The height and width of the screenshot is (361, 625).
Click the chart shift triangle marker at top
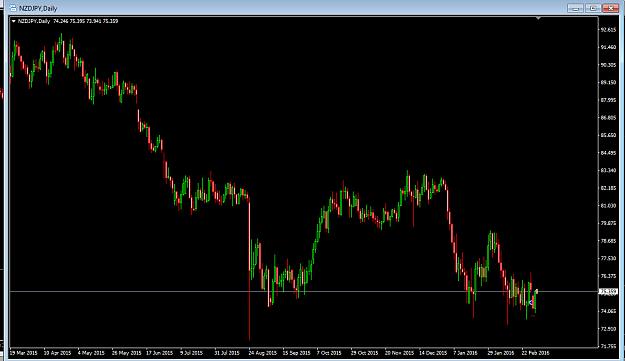(x=539, y=18)
